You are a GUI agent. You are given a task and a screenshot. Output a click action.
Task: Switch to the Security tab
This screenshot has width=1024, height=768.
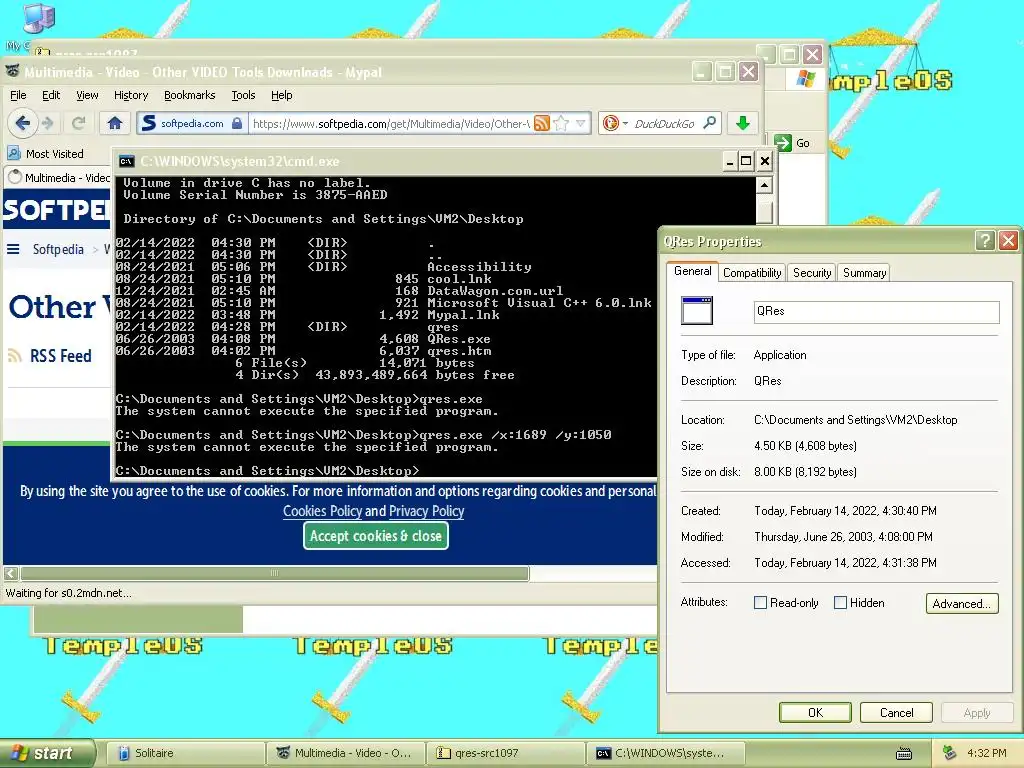[812, 273]
